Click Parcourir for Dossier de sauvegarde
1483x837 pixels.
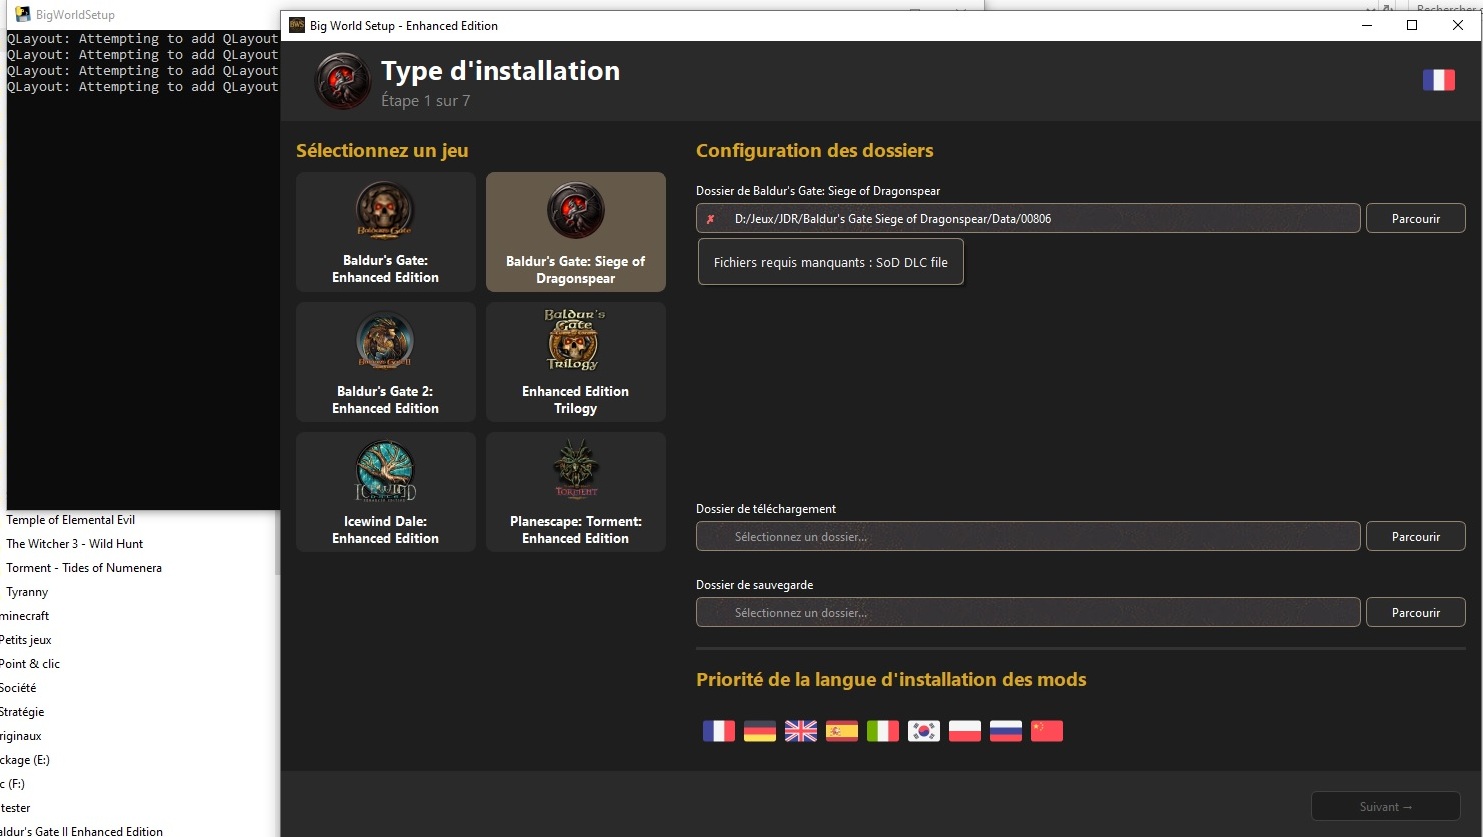pyautogui.click(x=1416, y=612)
